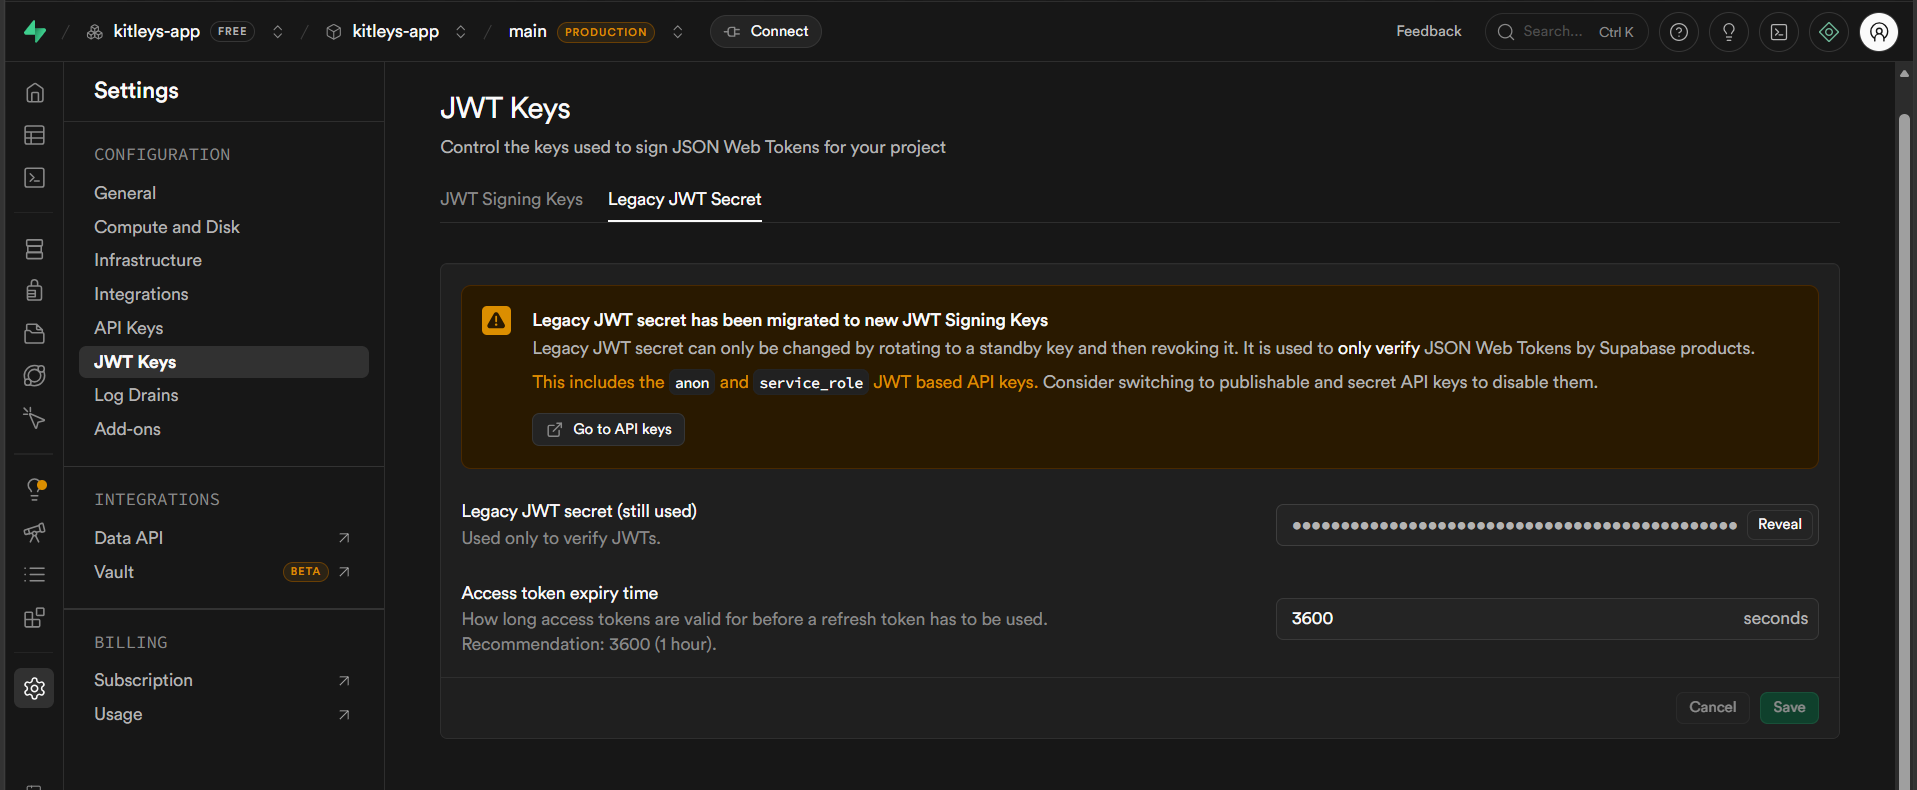1917x790 pixels.
Task: Open the Authentication lock icon
Action: click(x=35, y=291)
